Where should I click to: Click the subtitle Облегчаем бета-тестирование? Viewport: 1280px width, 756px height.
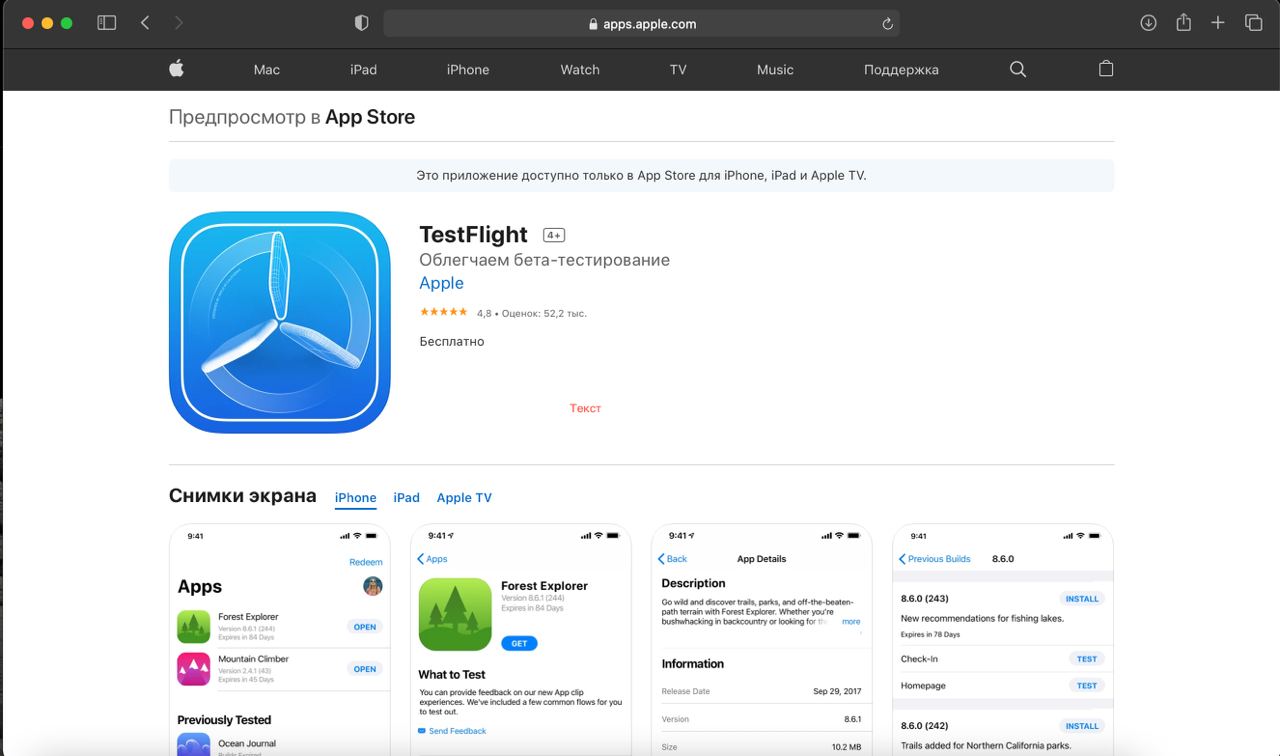point(544,260)
